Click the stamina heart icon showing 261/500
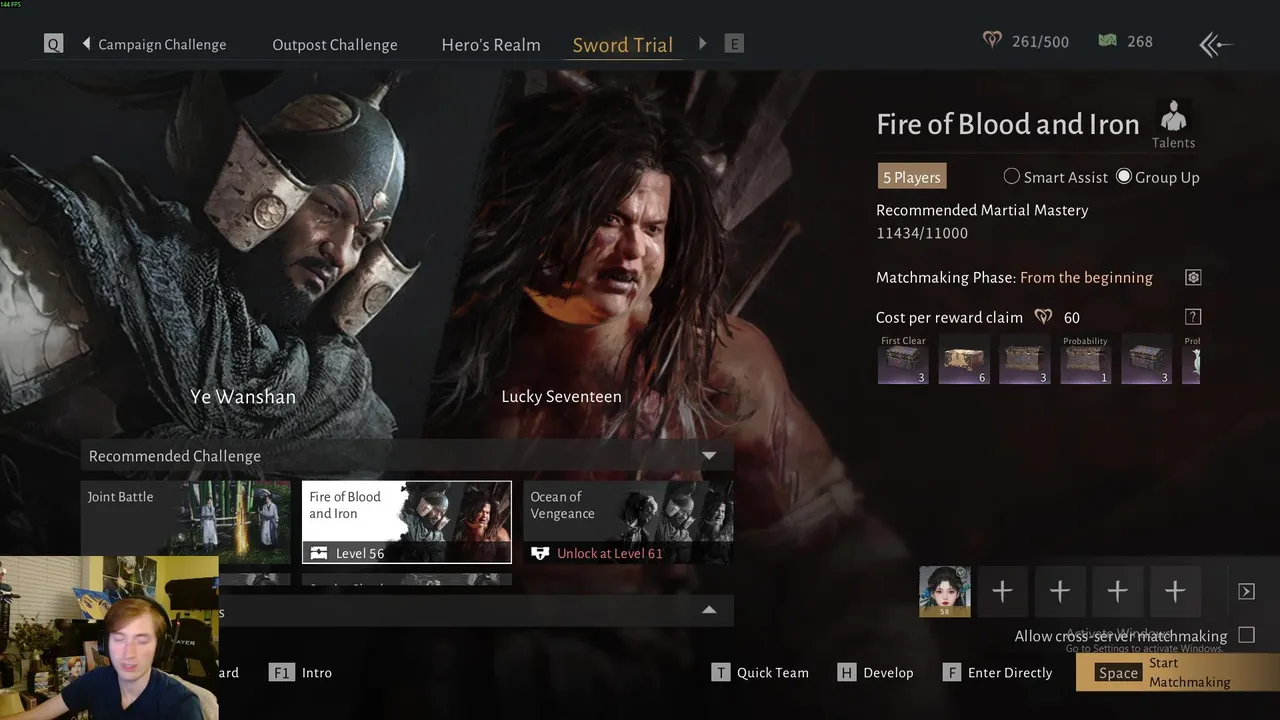The image size is (1280, 720). point(992,41)
